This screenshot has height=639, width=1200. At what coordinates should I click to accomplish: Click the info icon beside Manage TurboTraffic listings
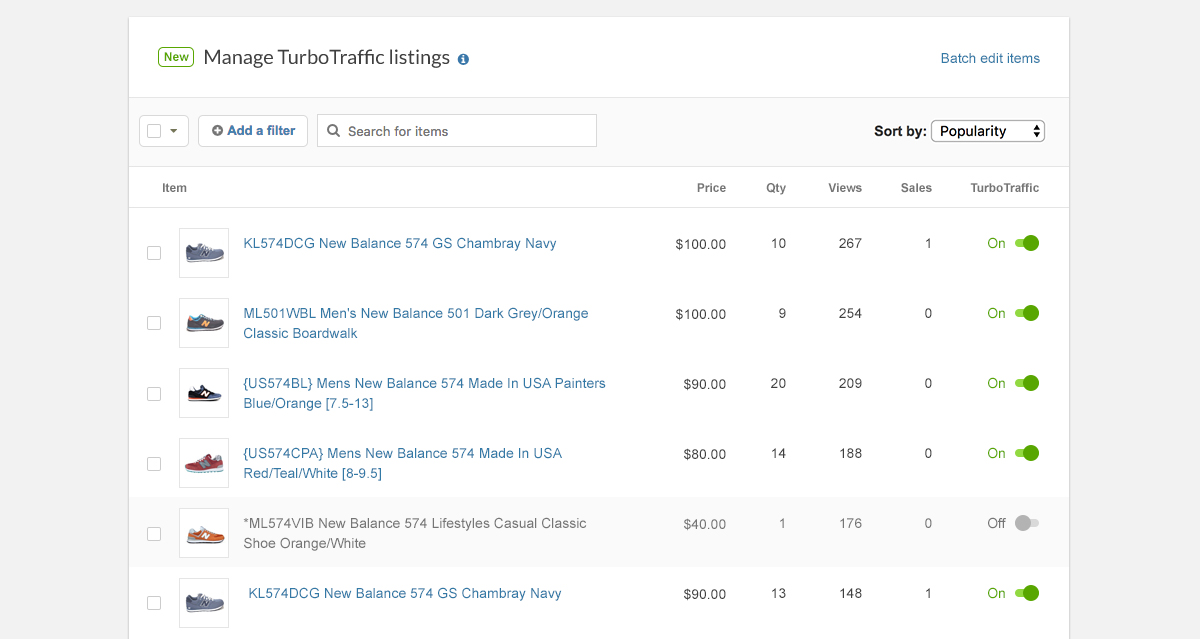[463, 59]
